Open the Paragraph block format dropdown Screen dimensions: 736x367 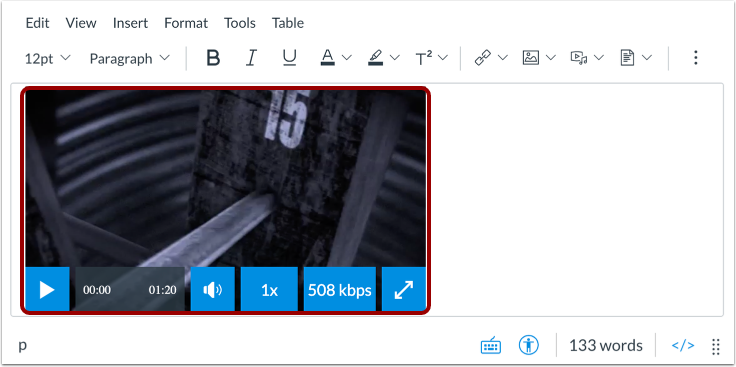click(x=129, y=59)
